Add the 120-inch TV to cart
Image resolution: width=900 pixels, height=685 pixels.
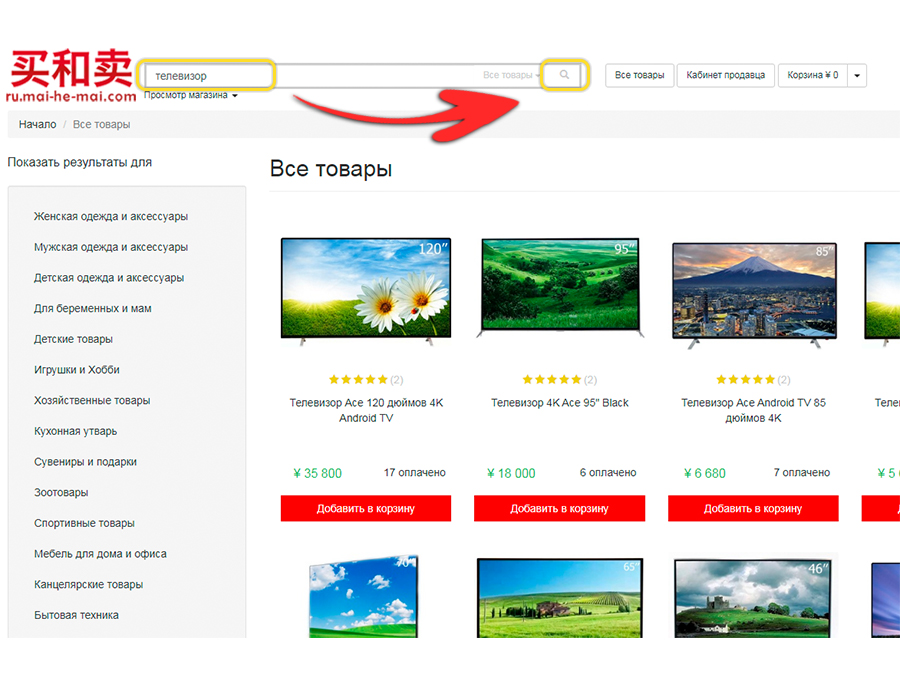[366, 508]
